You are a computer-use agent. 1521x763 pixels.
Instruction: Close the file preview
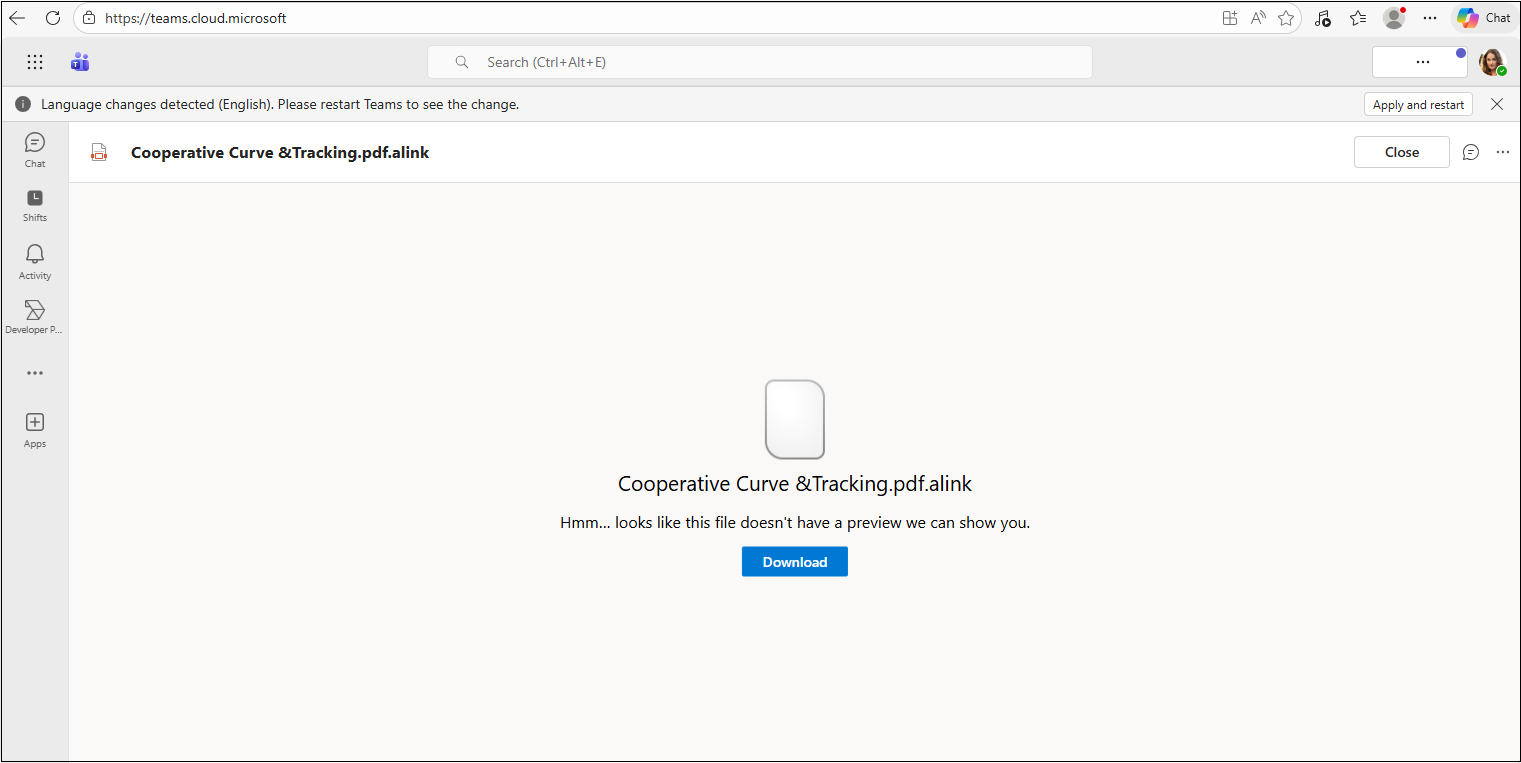1401,152
